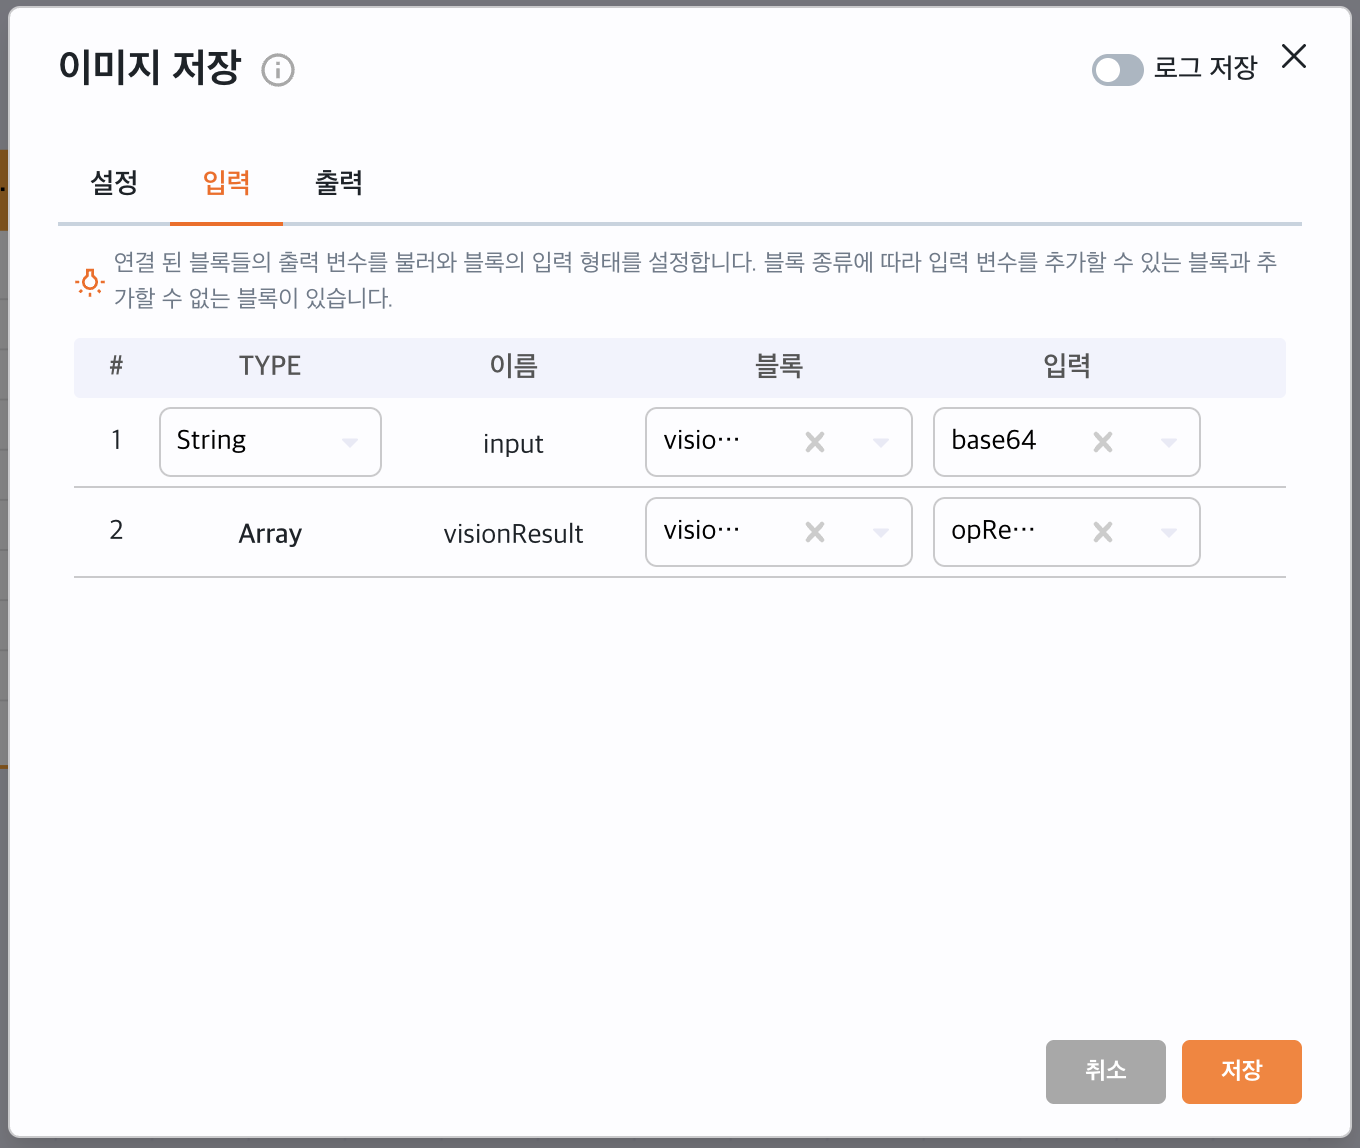Clear block selection in visionResult row
The image size is (1360, 1148).
click(815, 532)
